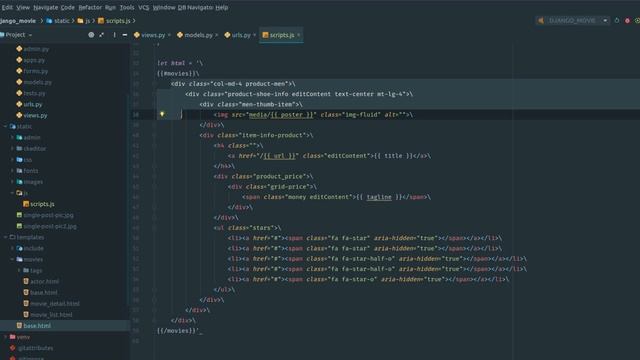
Task: Expand the images folder
Action: pyautogui.click(x=12, y=182)
